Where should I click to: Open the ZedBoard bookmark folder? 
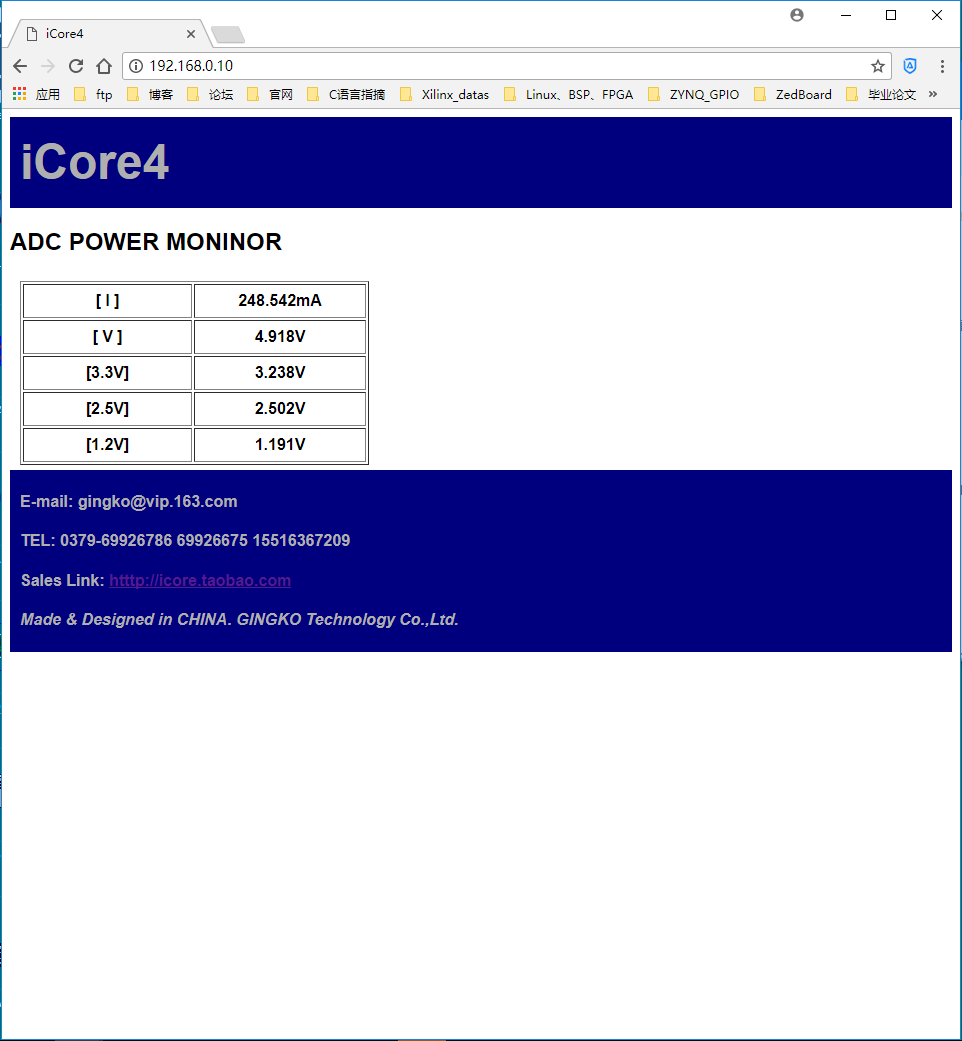pos(793,95)
